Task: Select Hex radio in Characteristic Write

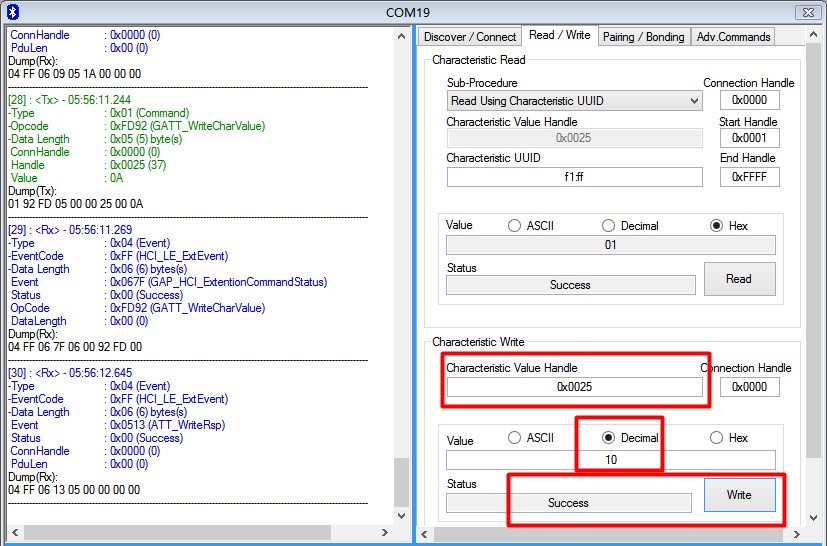Action: pyautogui.click(x=716, y=438)
